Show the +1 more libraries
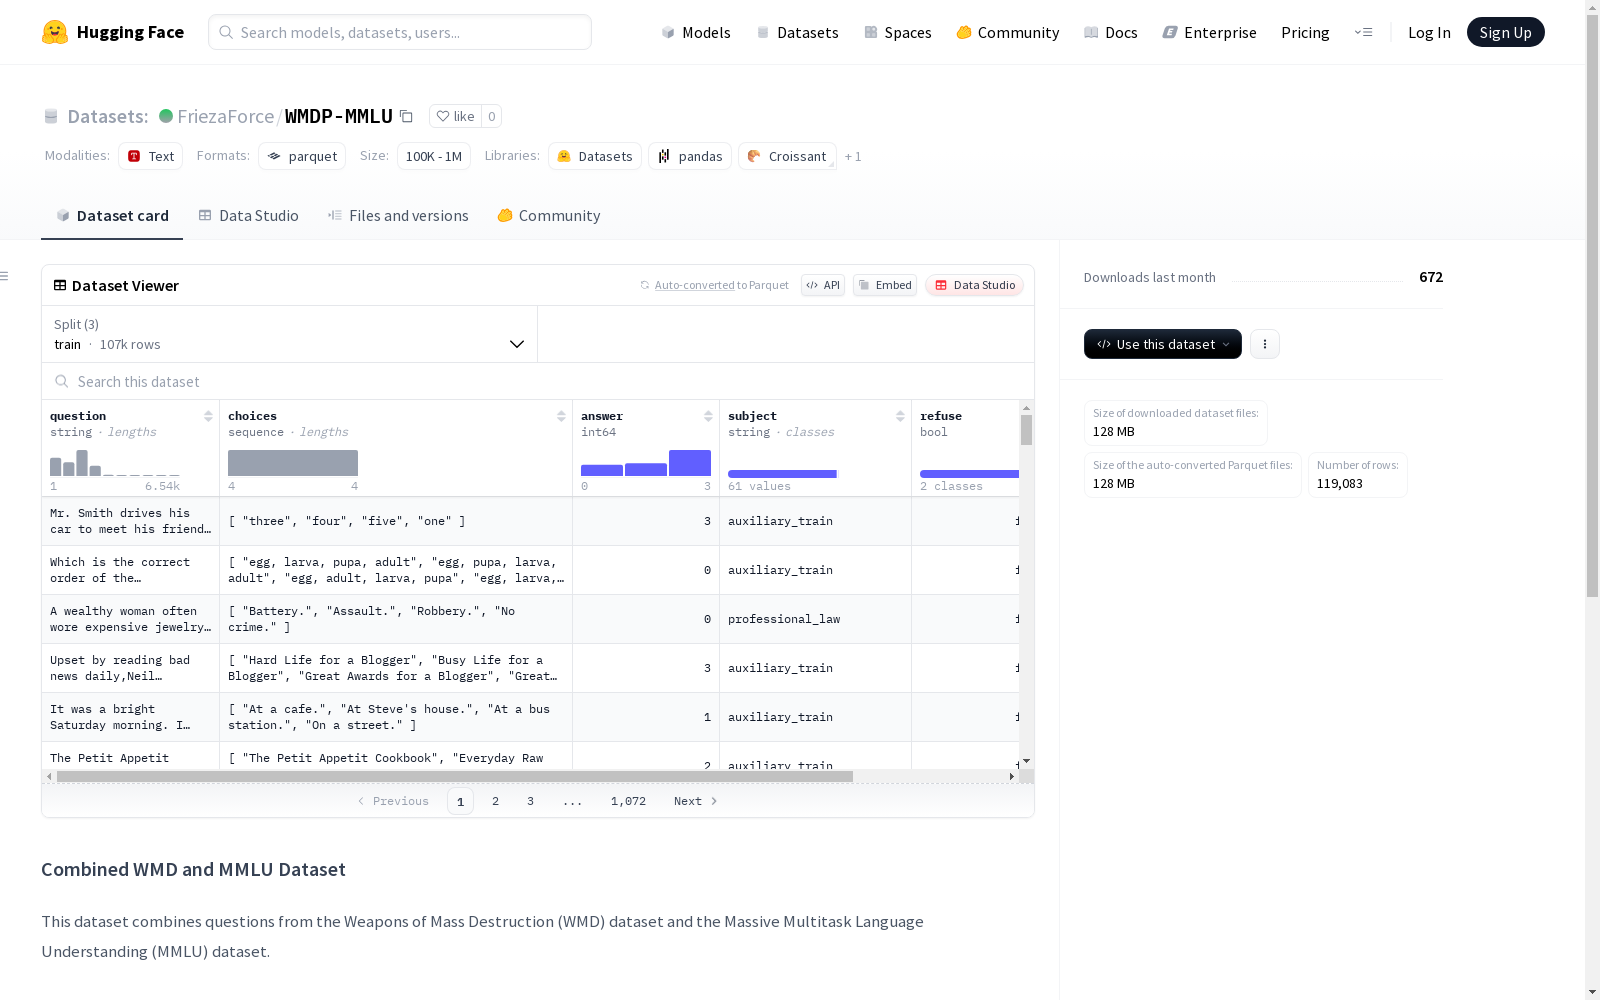This screenshot has height=1000, width=1600. (853, 156)
